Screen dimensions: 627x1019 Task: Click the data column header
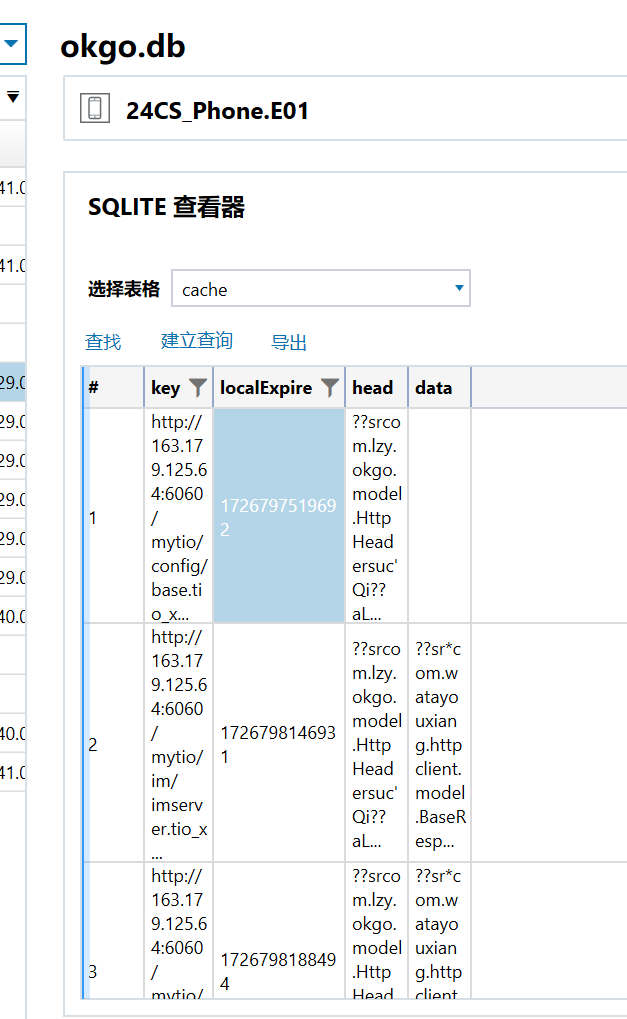tap(439, 388)
